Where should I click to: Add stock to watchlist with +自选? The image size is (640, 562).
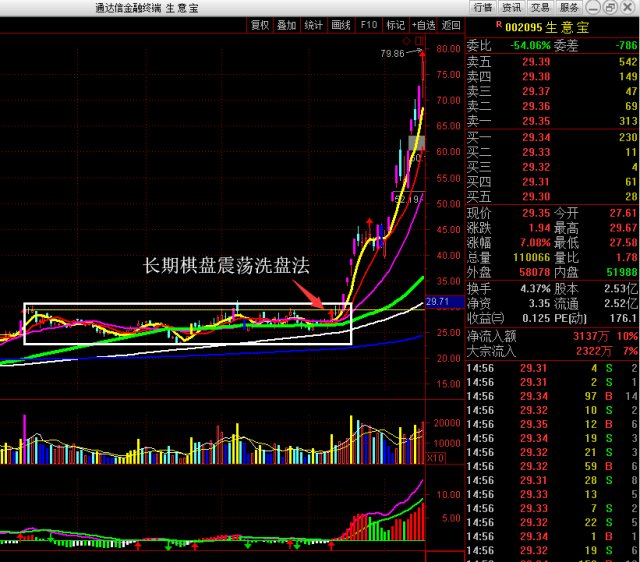[424, 25]
